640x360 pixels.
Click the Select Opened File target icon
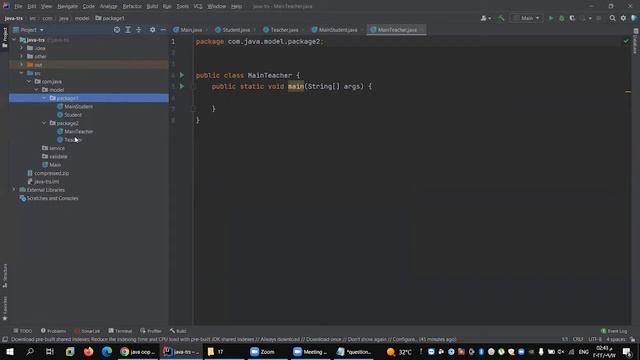[x=117, y=30]
